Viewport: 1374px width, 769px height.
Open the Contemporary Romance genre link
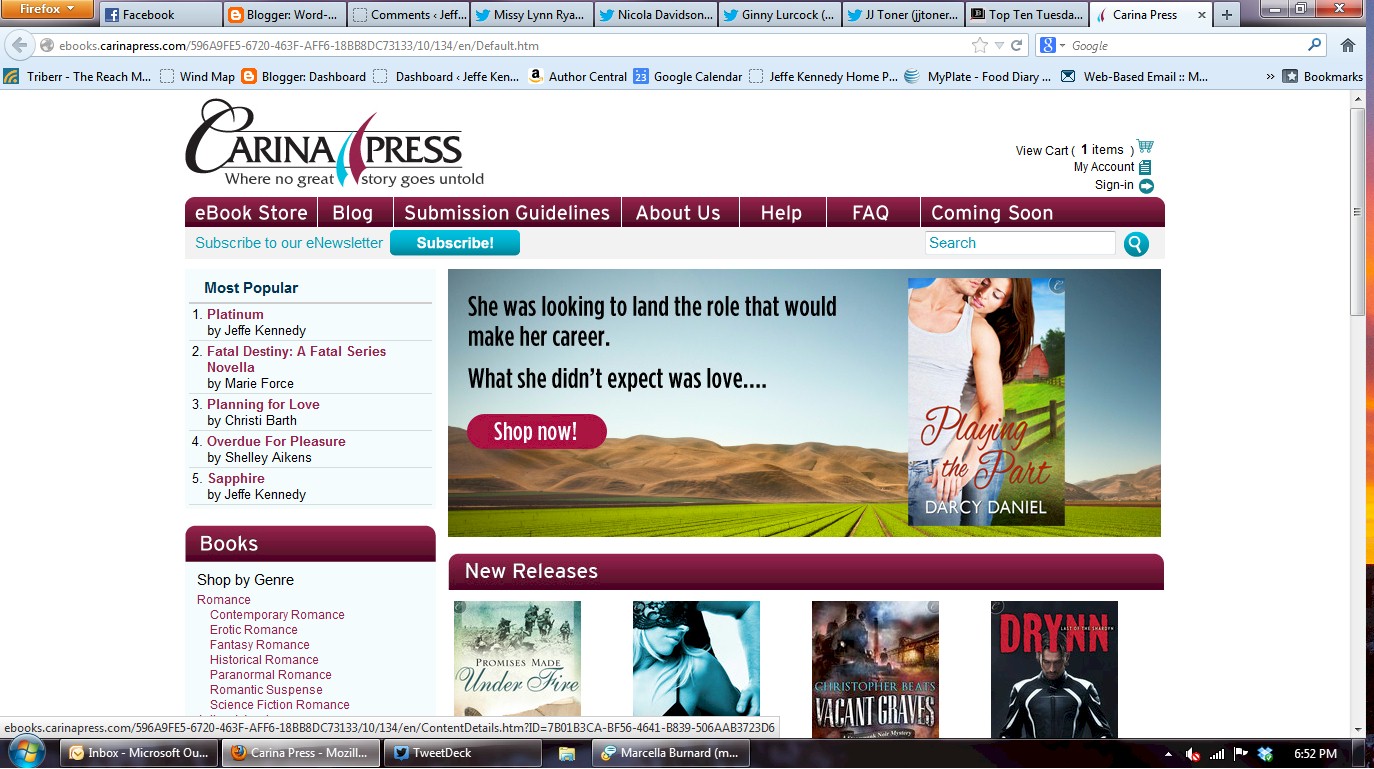coord(277,615)
